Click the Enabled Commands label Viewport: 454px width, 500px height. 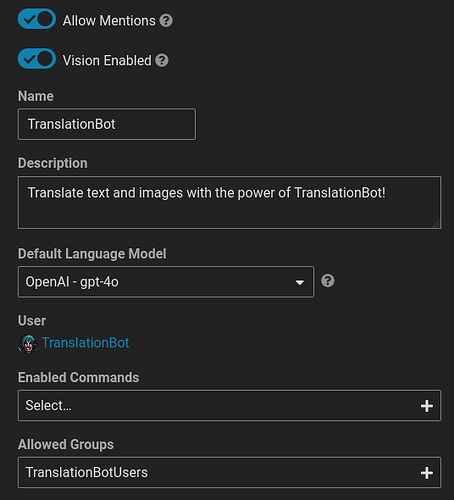coord(78,378)
